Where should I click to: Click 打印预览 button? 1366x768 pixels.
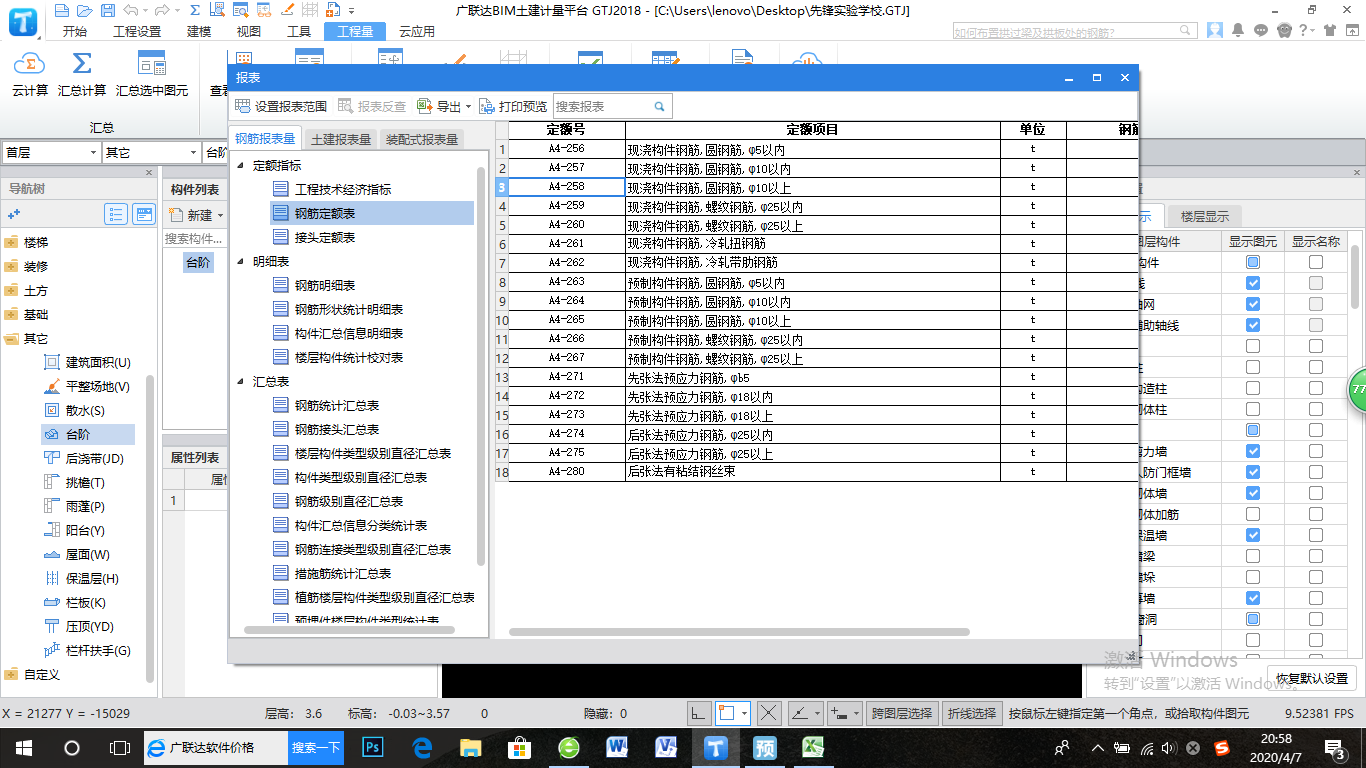[x=513, y=106]
